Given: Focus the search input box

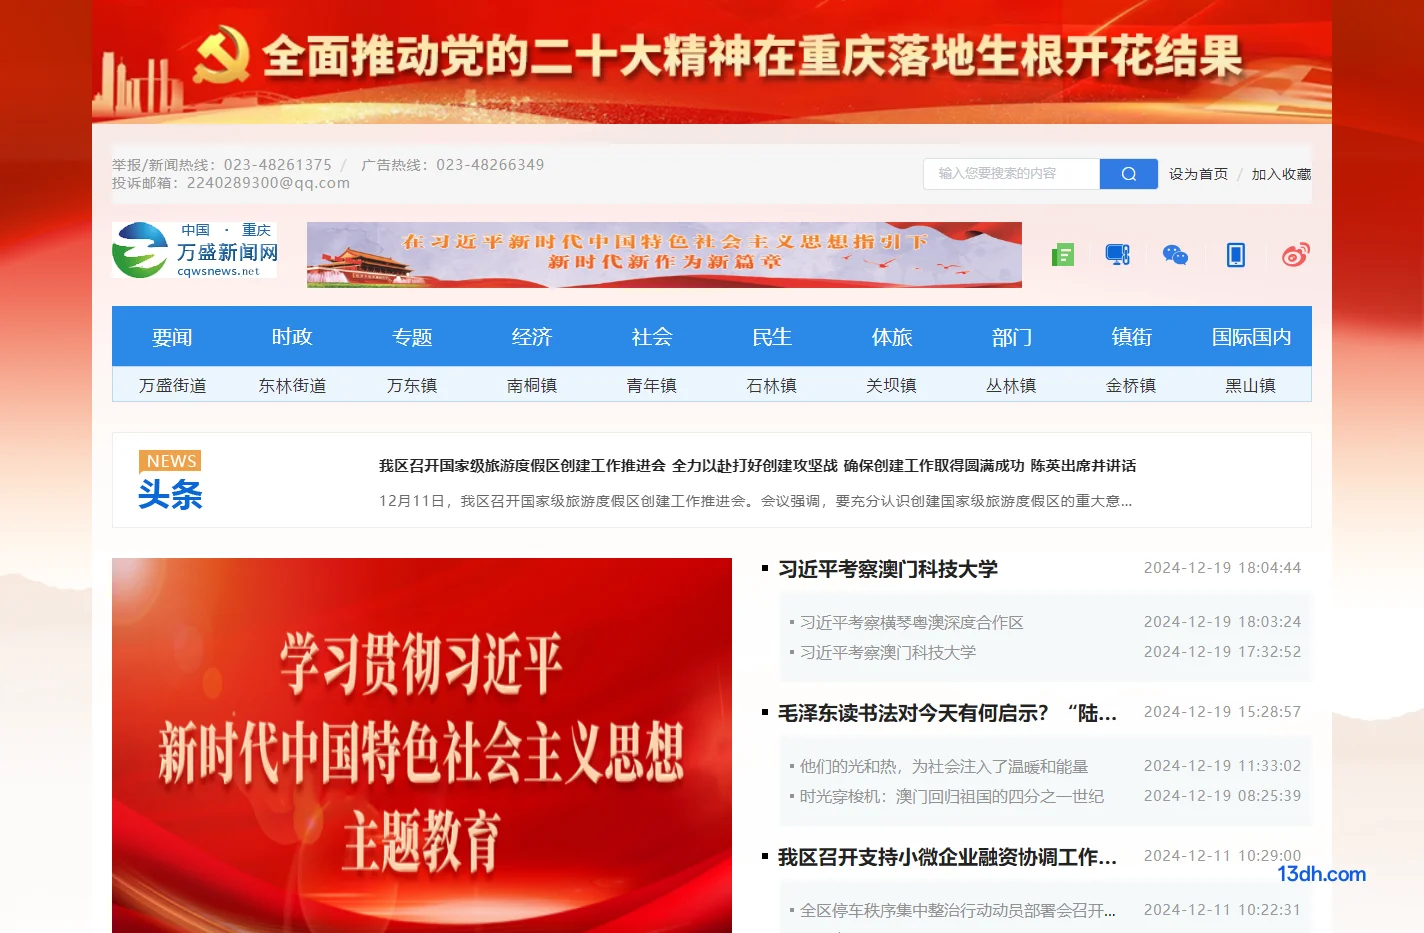Looking at the screenshot, I should pos(1011,174).
